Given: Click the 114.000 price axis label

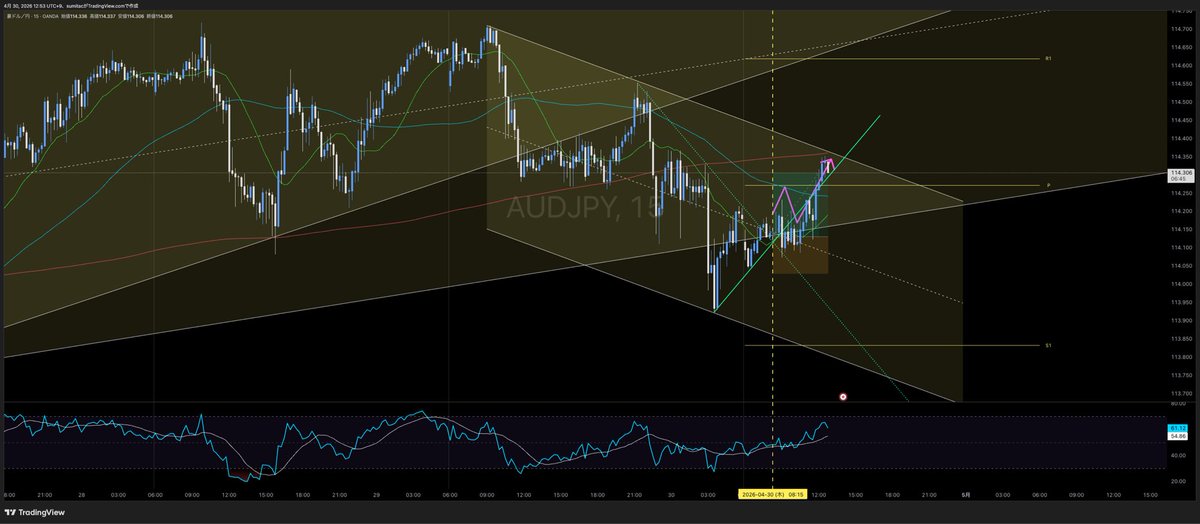Looking at the screenshot, I should click(x=1180, y=284).
